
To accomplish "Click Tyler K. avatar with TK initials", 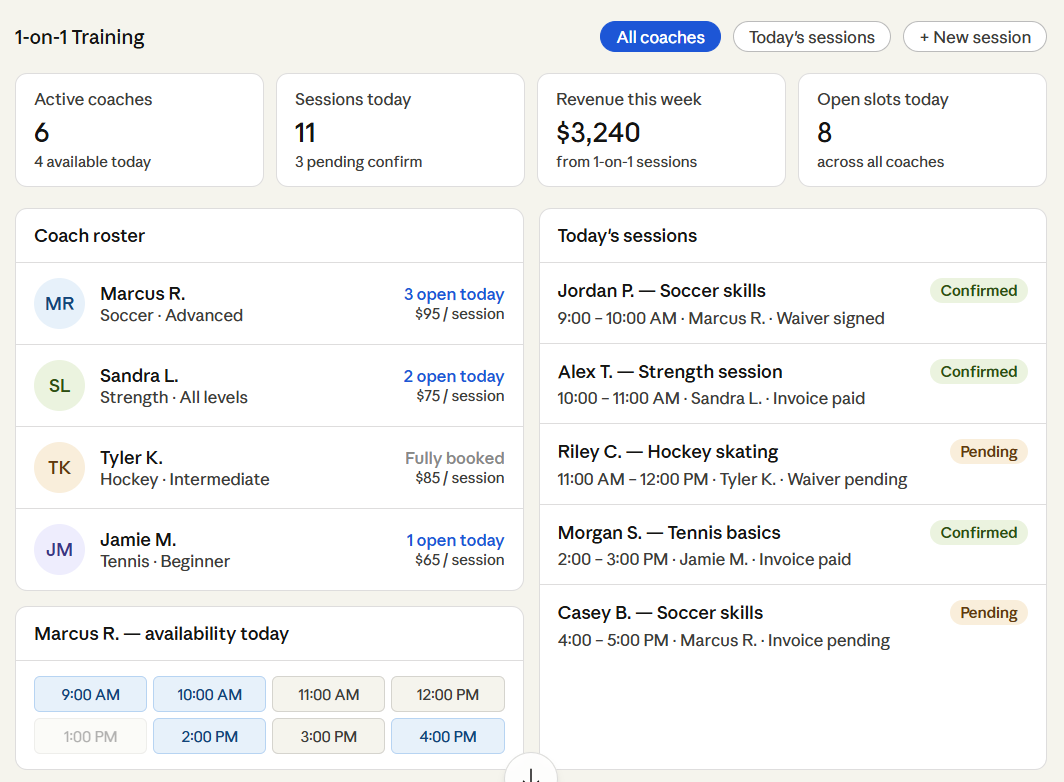I will pos(59,468).
